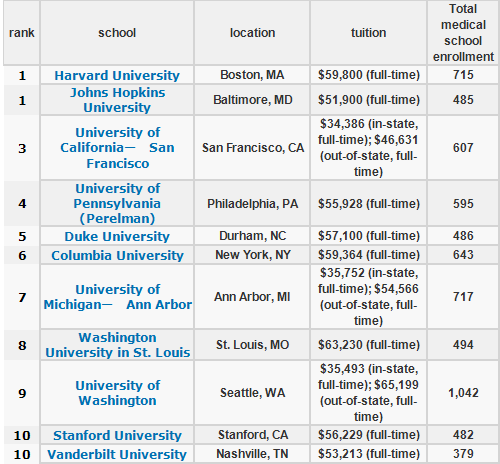Image resolution: width=500 pixels, height=464 pixels.
Task: Click Total medical school enrollment header
Action: [463, 33]
